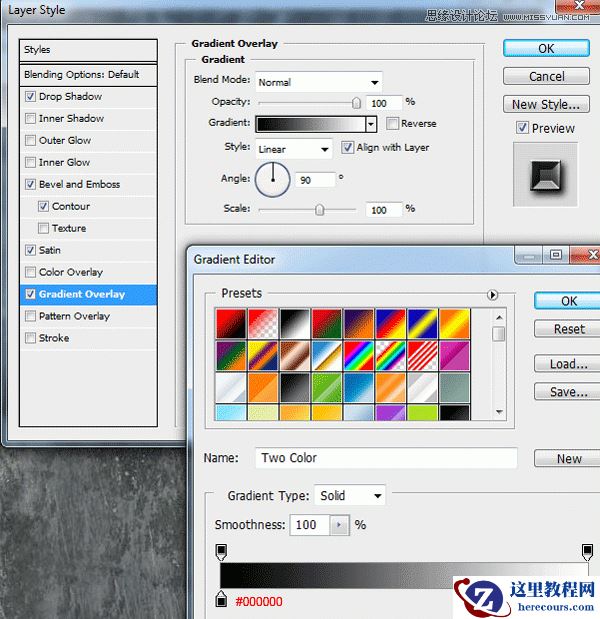
Task: Toggle Align with Layer checkbox
Action: (x=347, y=148)
